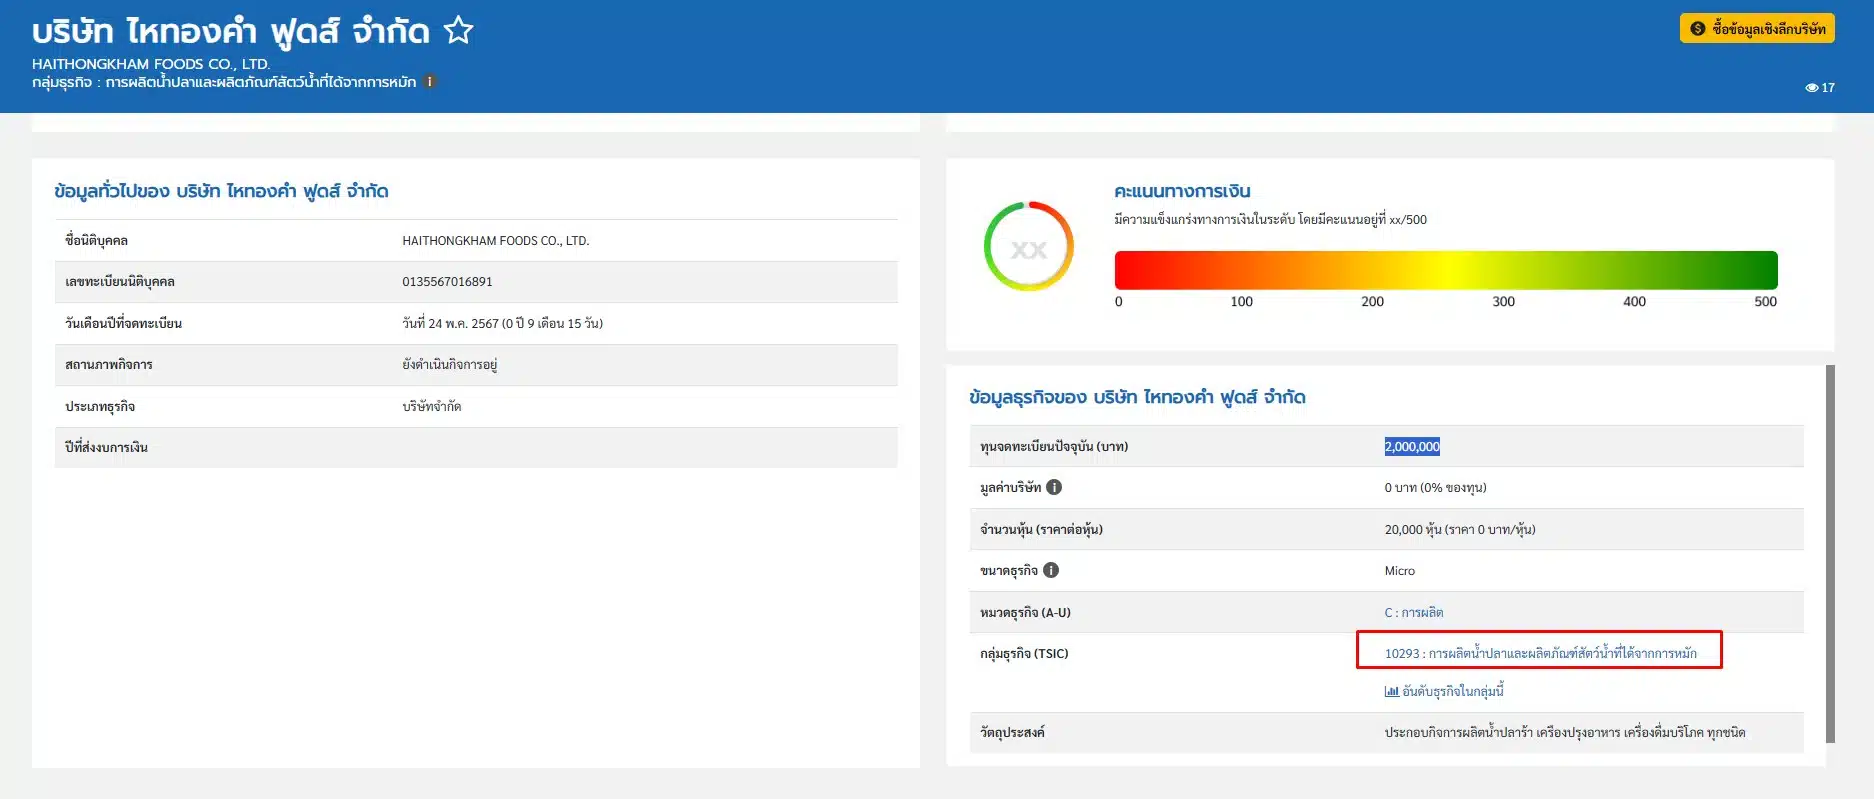Open อันดับธุรกิจในกลุ่มนี้ ranking link

click(1444, 691)
